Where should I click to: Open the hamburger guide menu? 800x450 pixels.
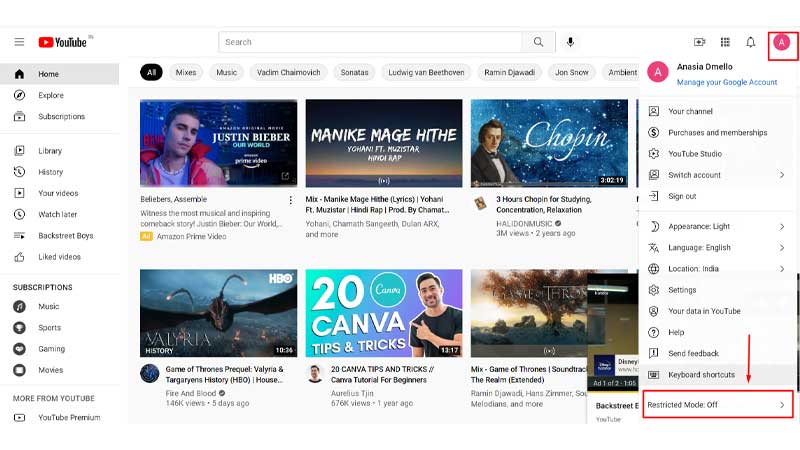[19, 42]
